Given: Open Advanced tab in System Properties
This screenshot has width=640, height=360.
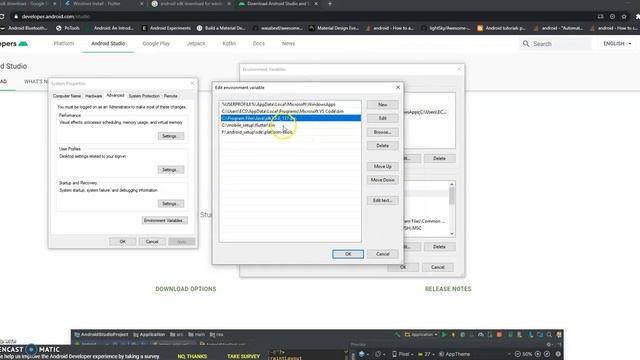Looking at the screenshot, I should tap(115, 95).
